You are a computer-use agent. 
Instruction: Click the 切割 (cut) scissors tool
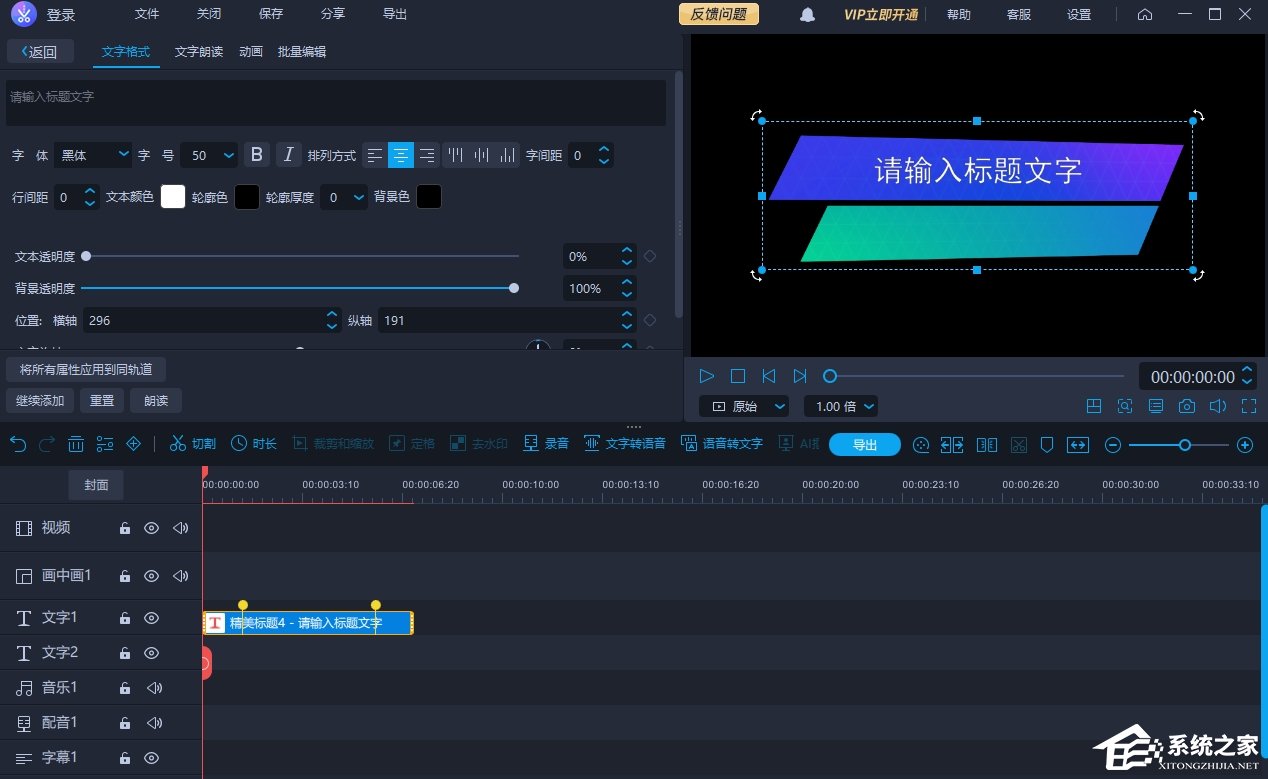[192, 444]
